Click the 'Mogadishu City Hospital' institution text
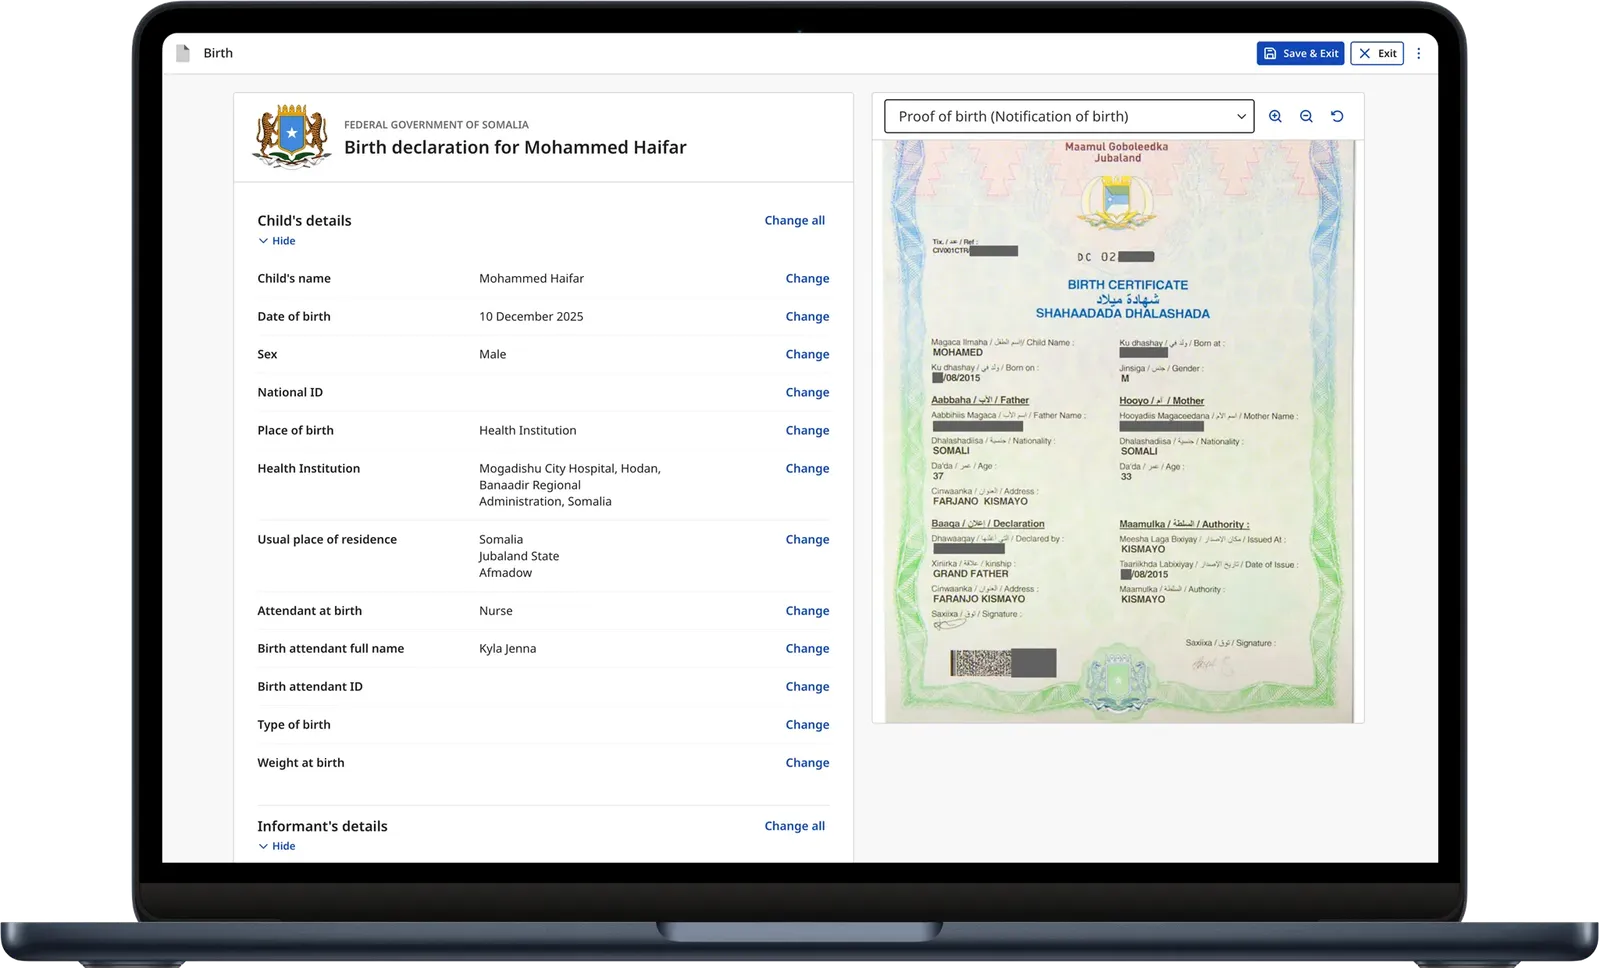Viewport: 1600px width, 968px height. [x=547, y=468]
